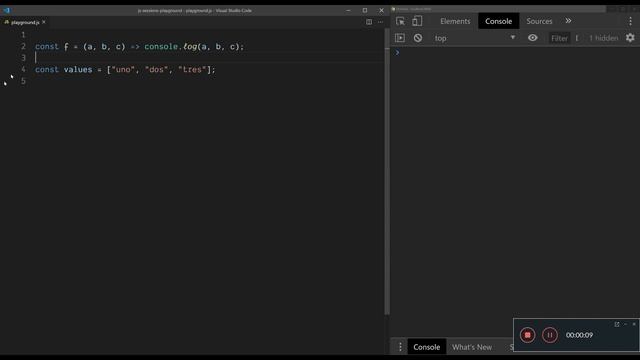Toggle the live expression eye icon
This screenshot has width=640, height=360.
pyautogui.click(x=532, y=38)
